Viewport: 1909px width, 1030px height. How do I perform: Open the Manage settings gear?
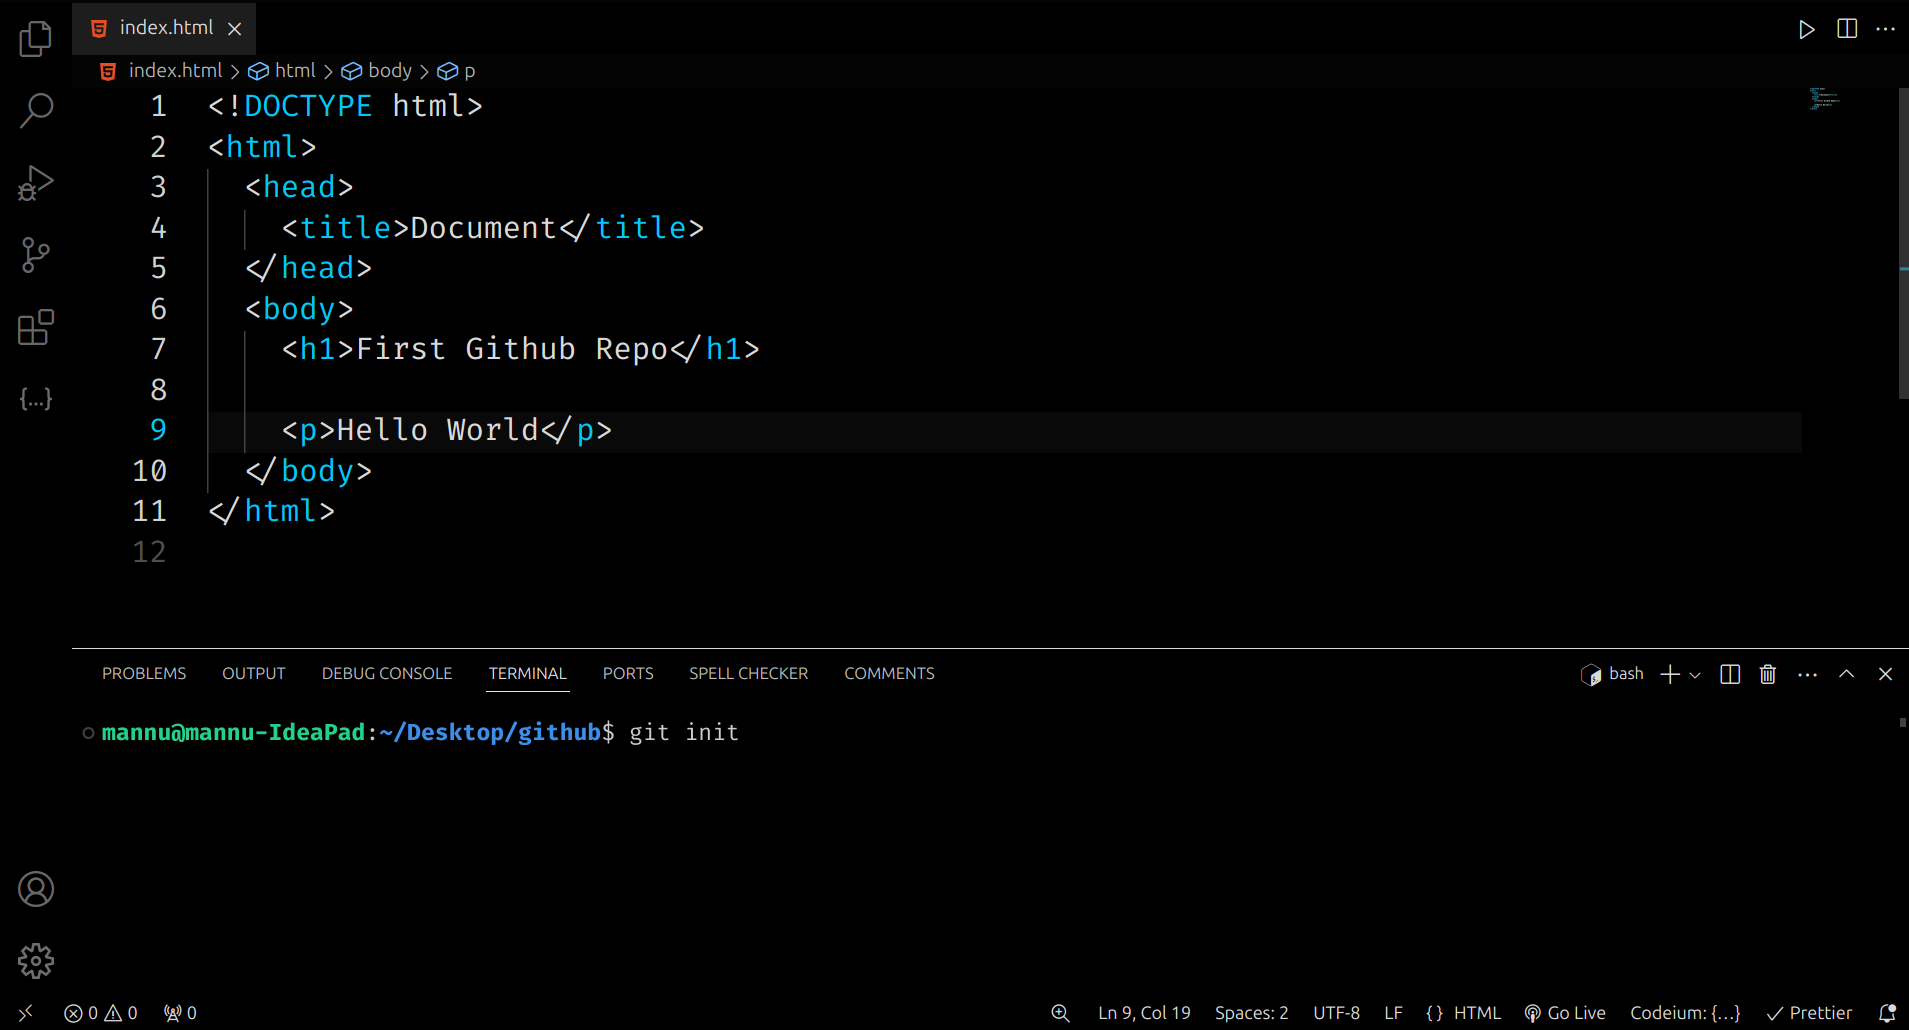[36, 961]
